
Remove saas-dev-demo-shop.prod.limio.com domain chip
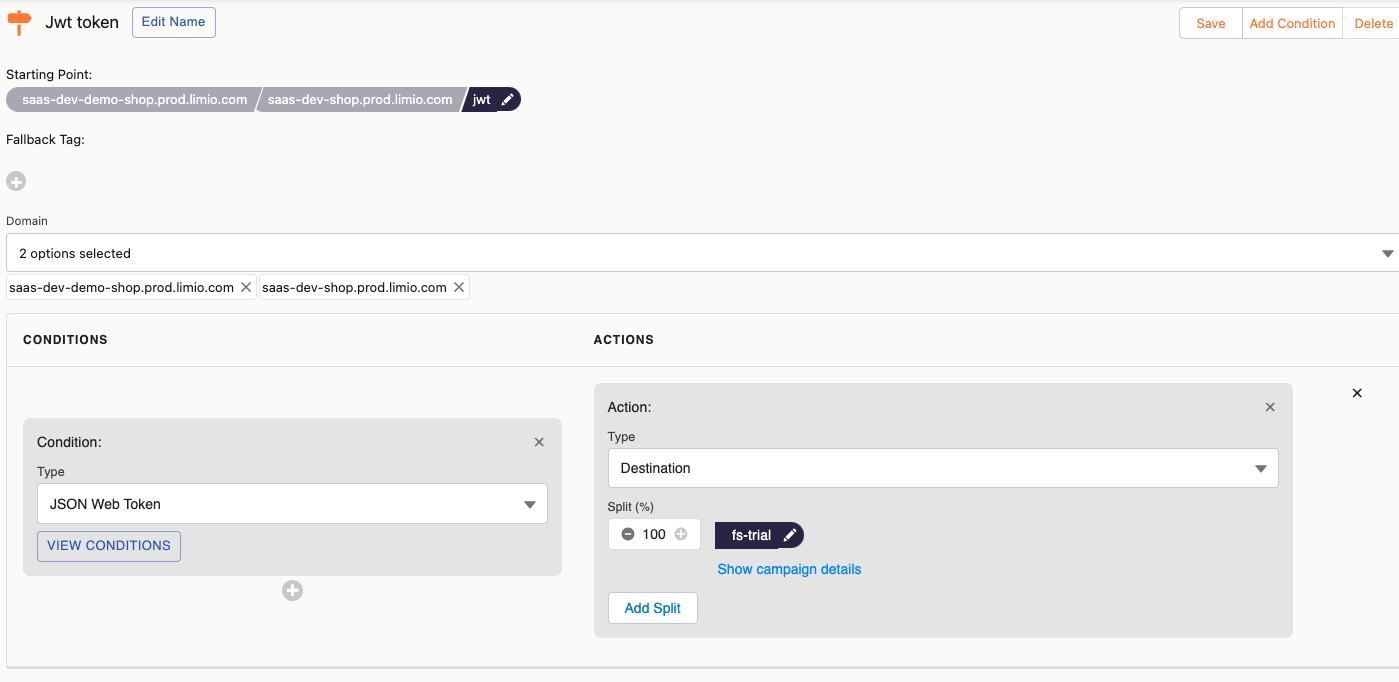[x=246, y=287]
